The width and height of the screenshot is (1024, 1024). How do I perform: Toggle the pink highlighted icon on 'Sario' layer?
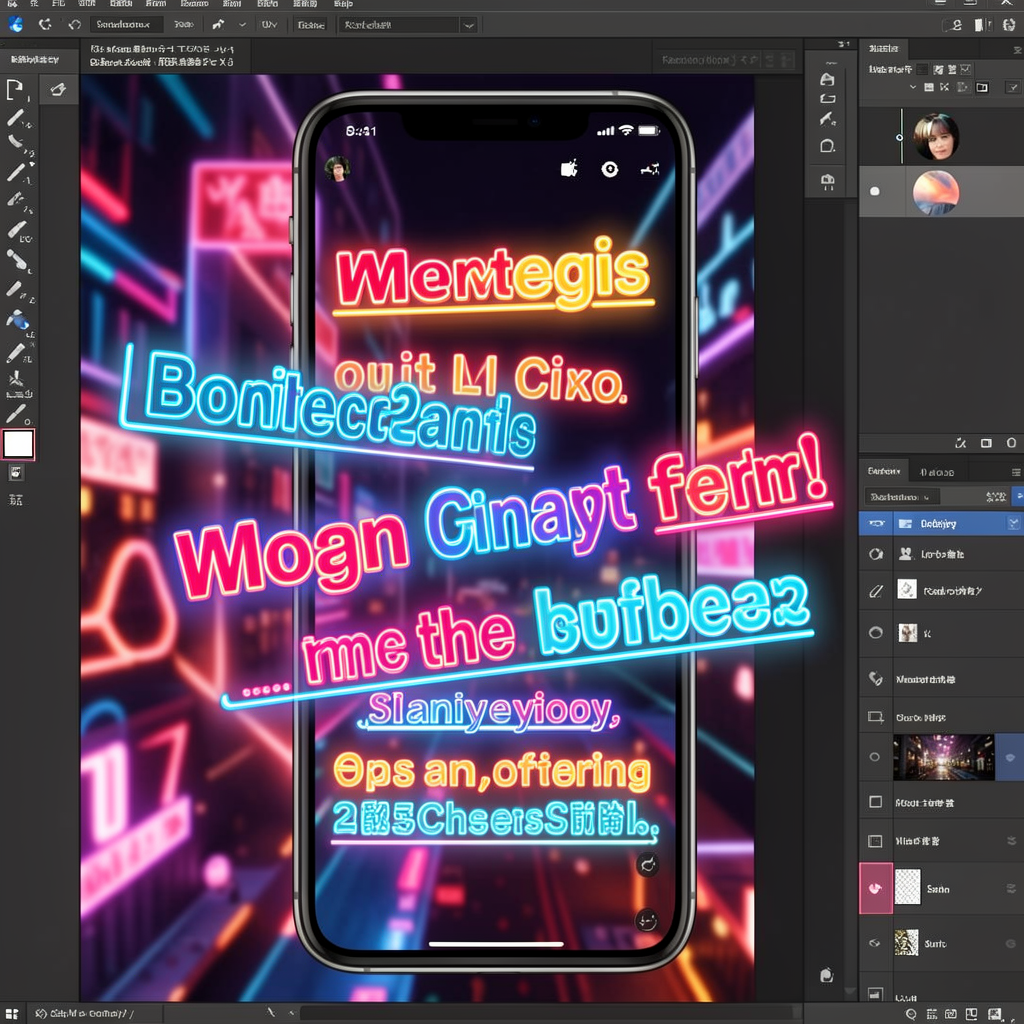(876, 888)
